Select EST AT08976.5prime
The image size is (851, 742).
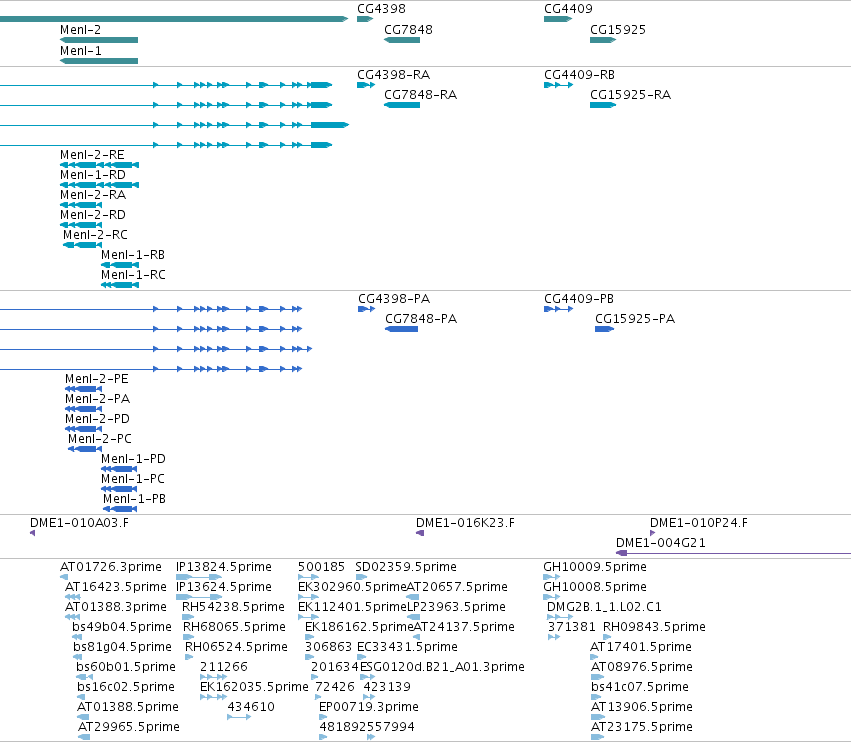pos(597,677)
